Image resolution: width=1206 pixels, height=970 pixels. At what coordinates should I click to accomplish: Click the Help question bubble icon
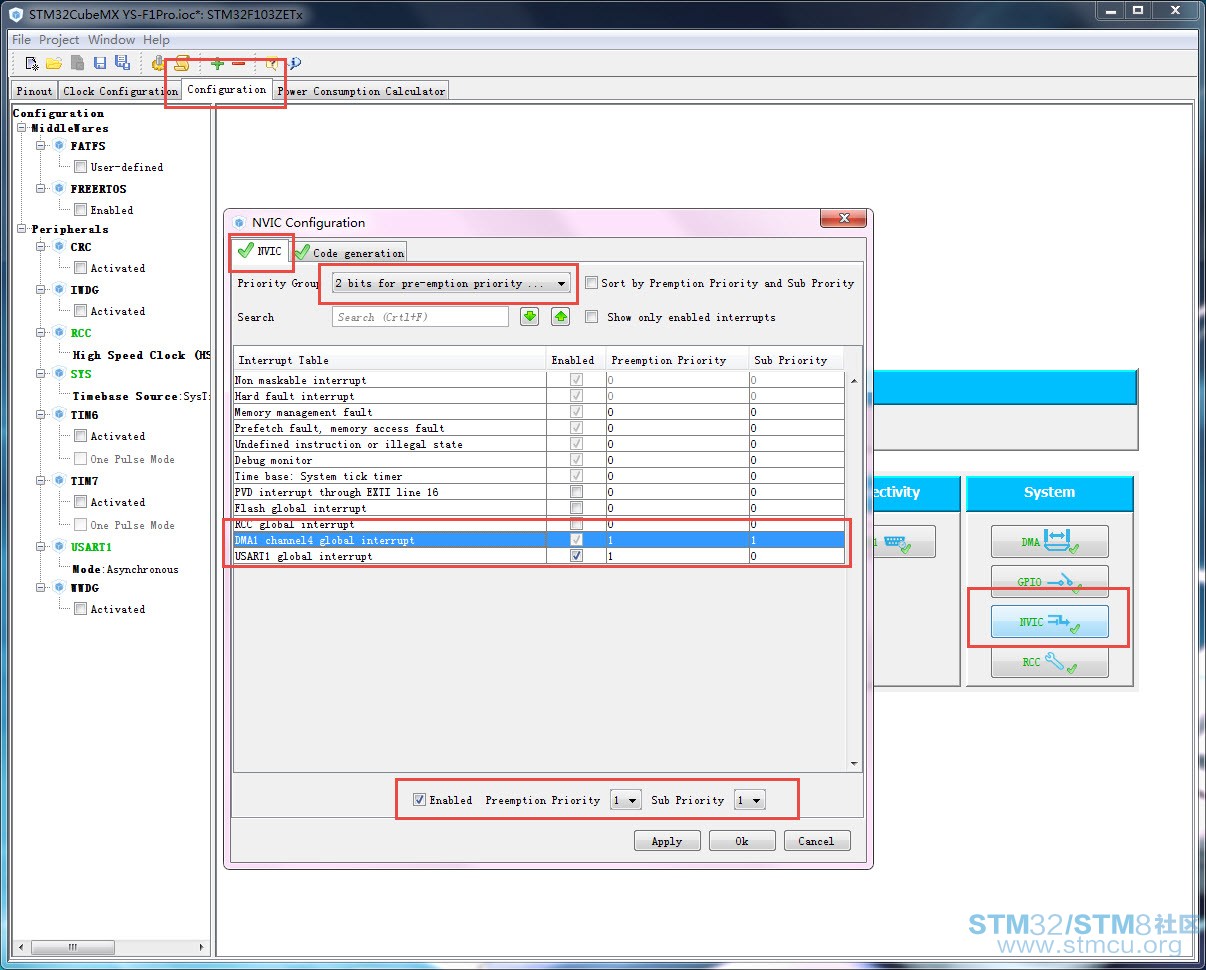272,64
